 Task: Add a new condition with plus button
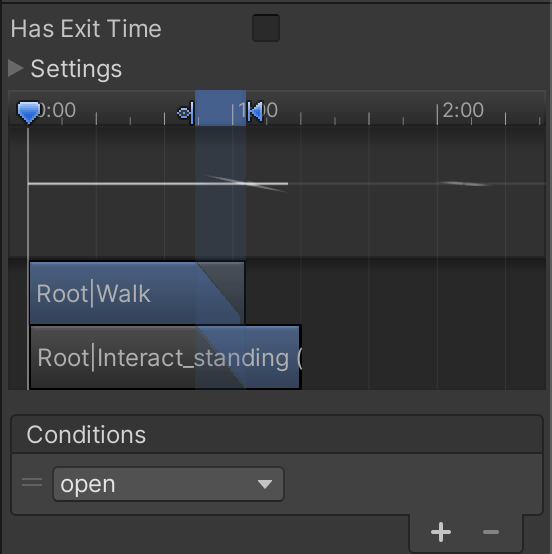point(441,532)
